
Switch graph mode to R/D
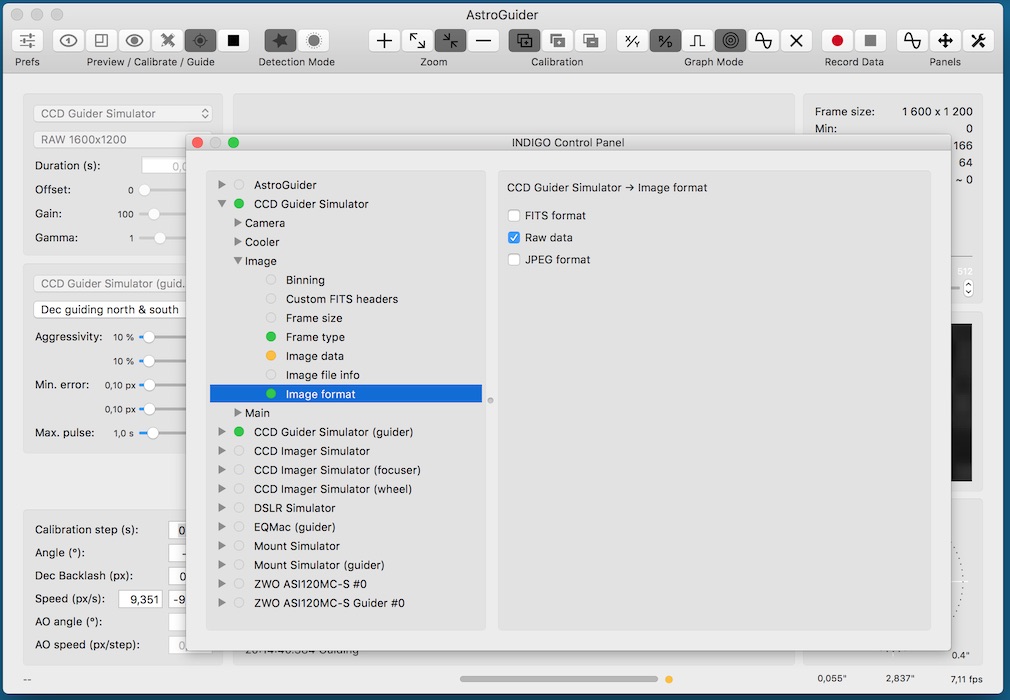(x=665, y=41)
